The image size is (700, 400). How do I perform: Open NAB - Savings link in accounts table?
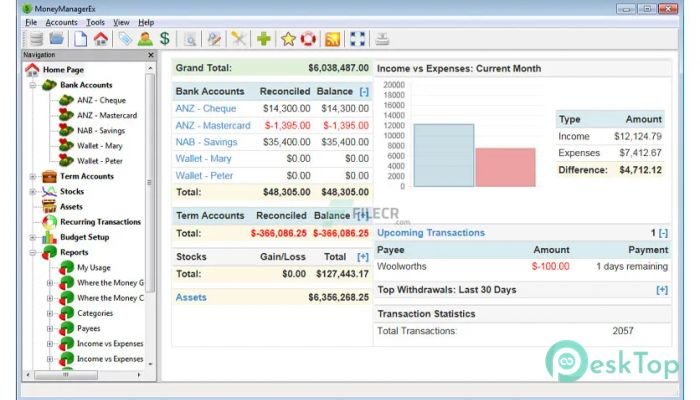coord(206,142)
